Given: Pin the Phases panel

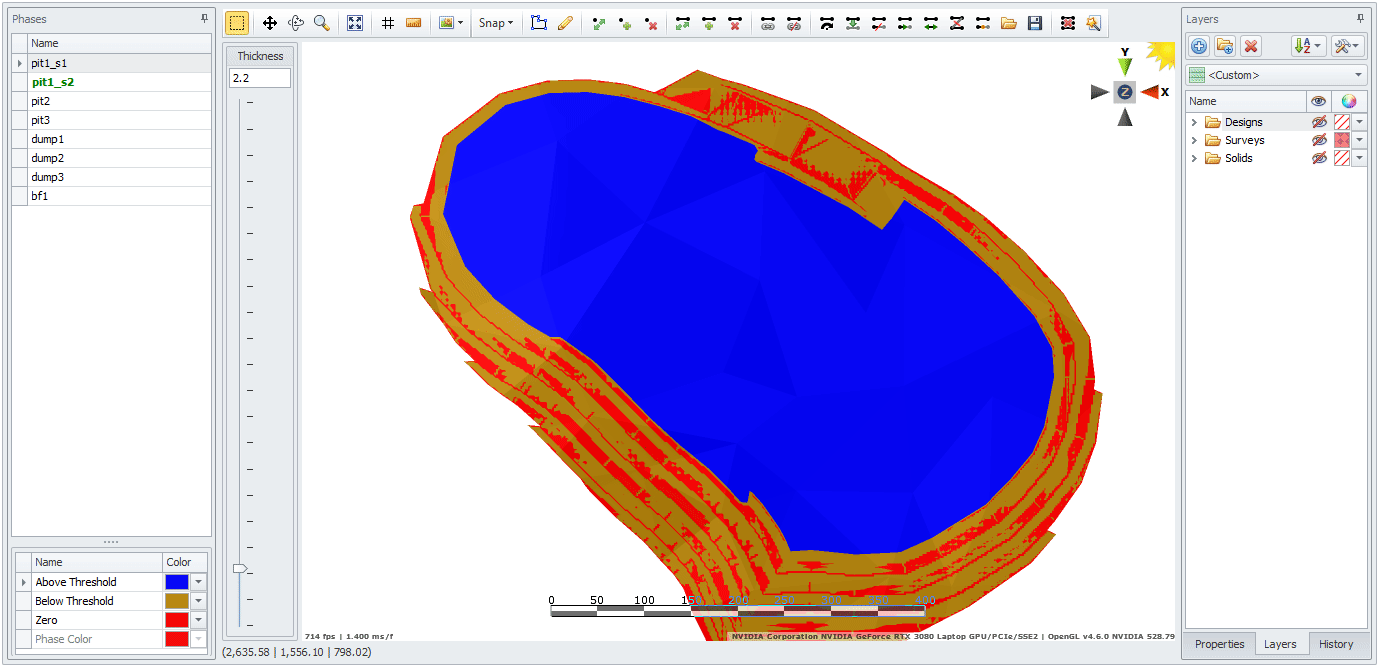Looking at the screenshot, I should tap(205, 18).
